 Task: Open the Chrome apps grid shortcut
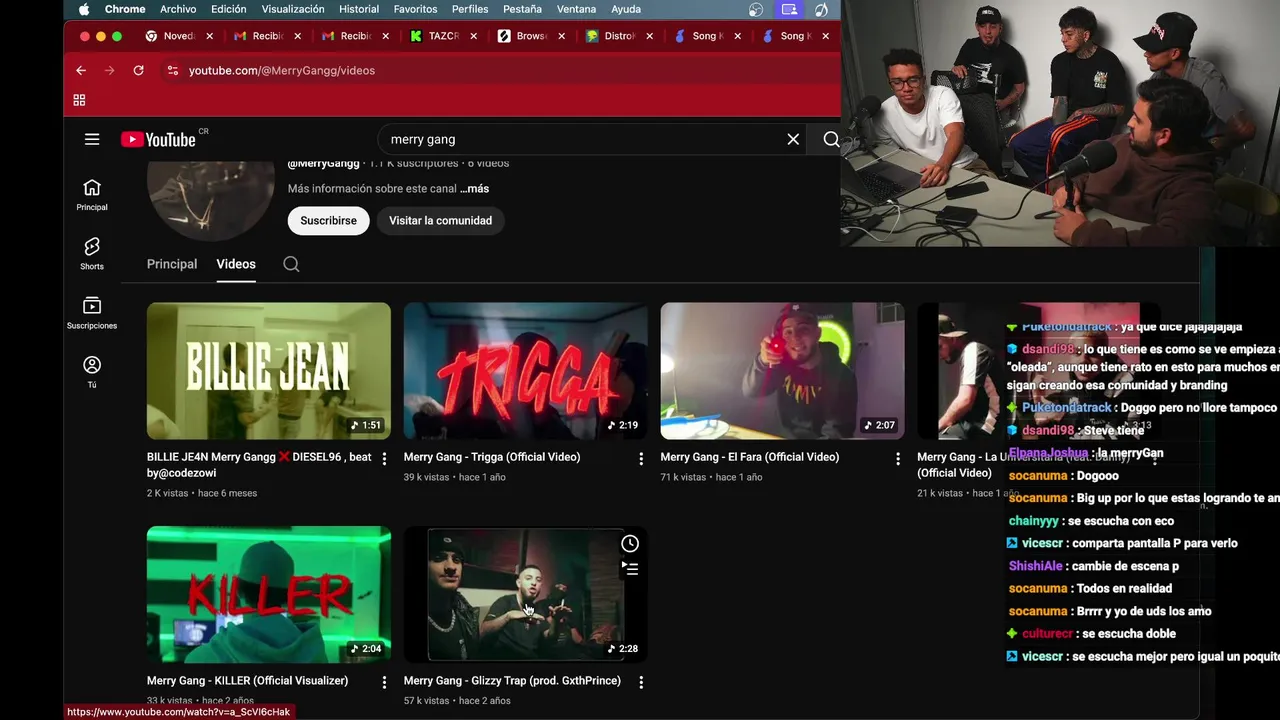(x=79, y=100)
